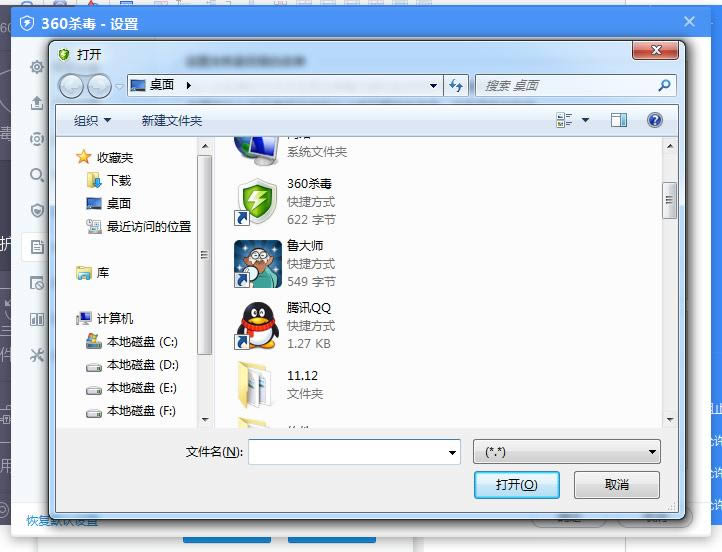Select the 鲁大师 shortcut icon
Screen dimensions: 722x552
point(257,263)
